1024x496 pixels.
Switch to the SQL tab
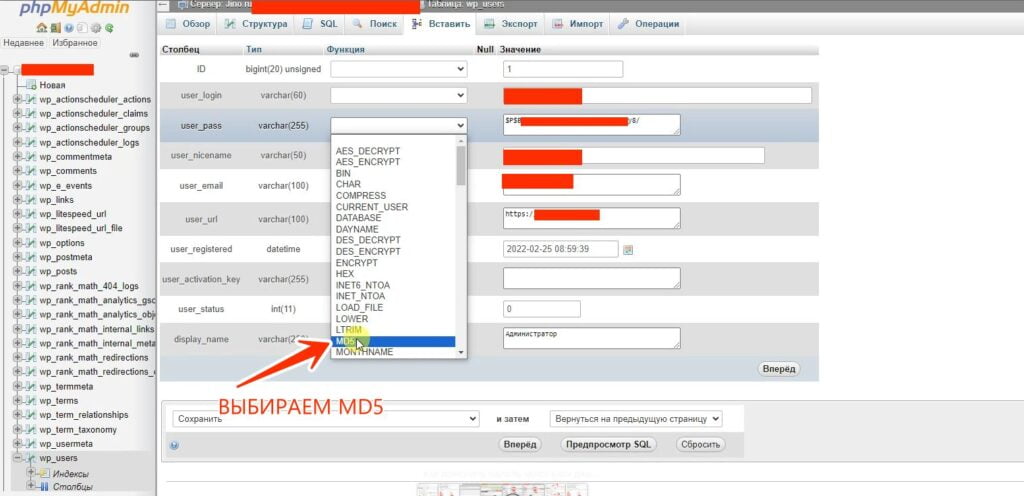tap(321, 24)
